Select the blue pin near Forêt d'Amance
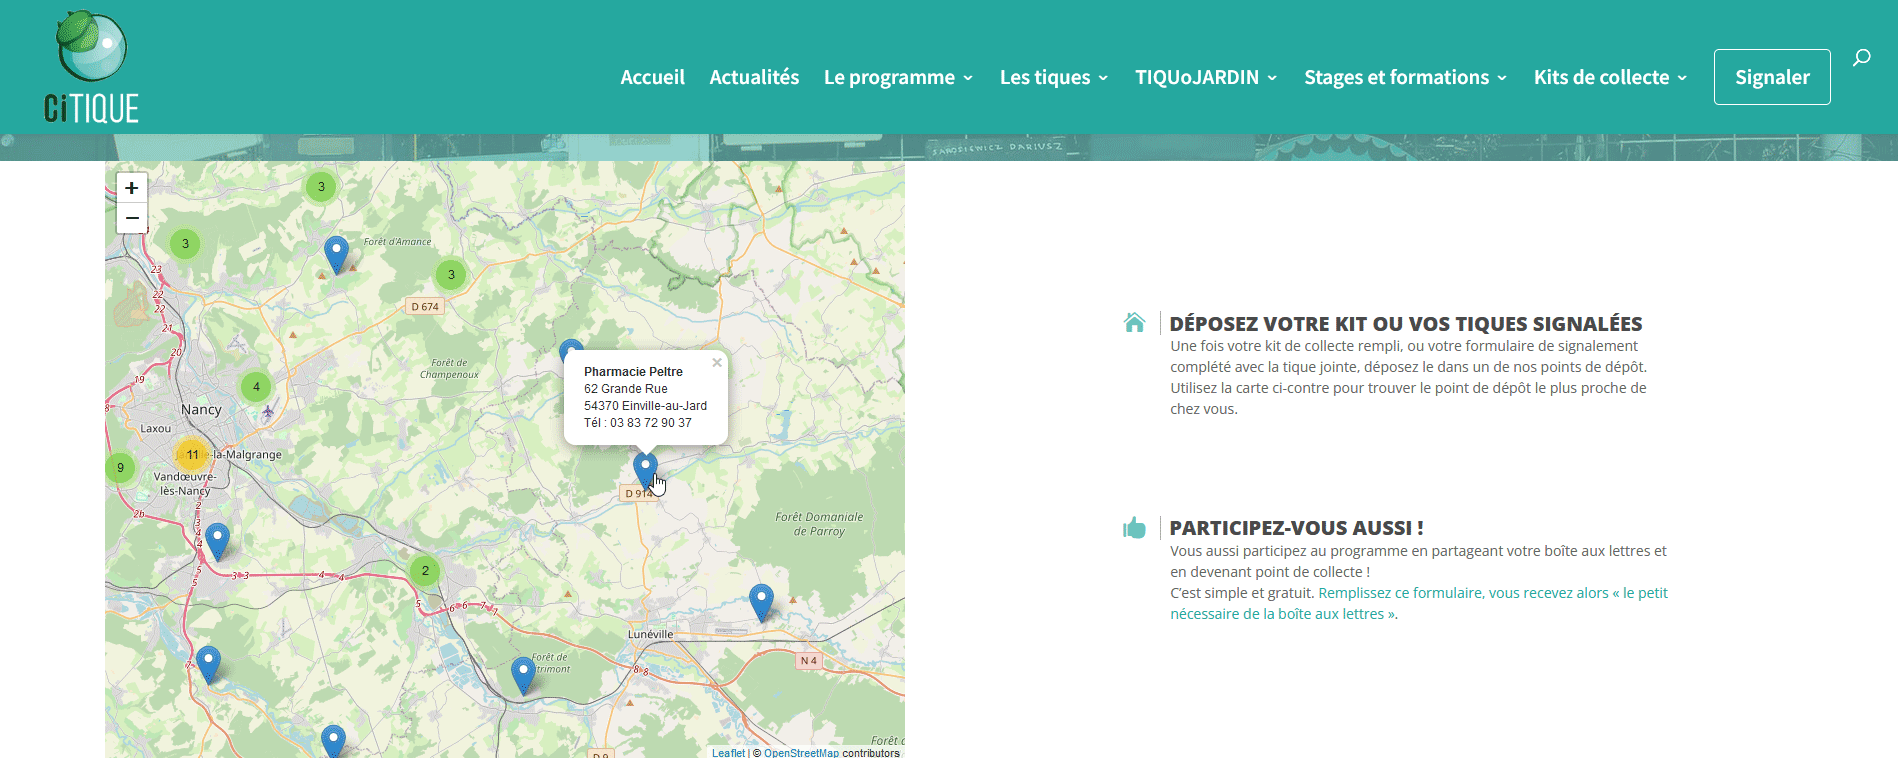This screenshot has height=758, width=1898. click(337, 252)
